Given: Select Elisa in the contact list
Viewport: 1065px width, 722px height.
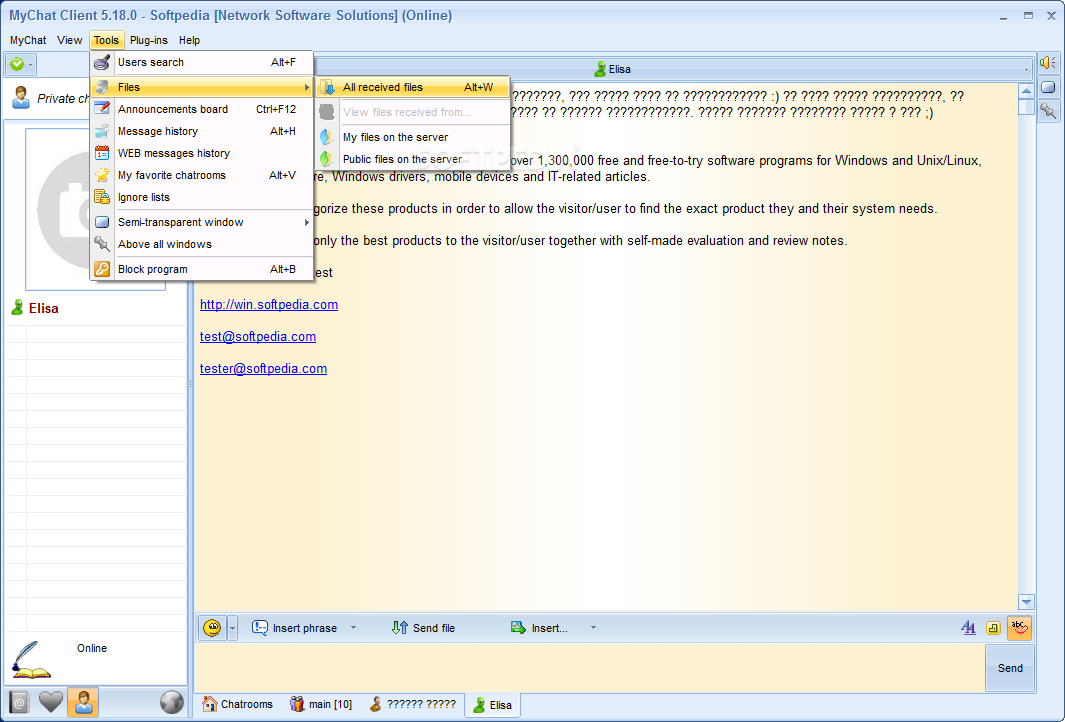Looking at the screenshot, I should click(x=43, y=308).
